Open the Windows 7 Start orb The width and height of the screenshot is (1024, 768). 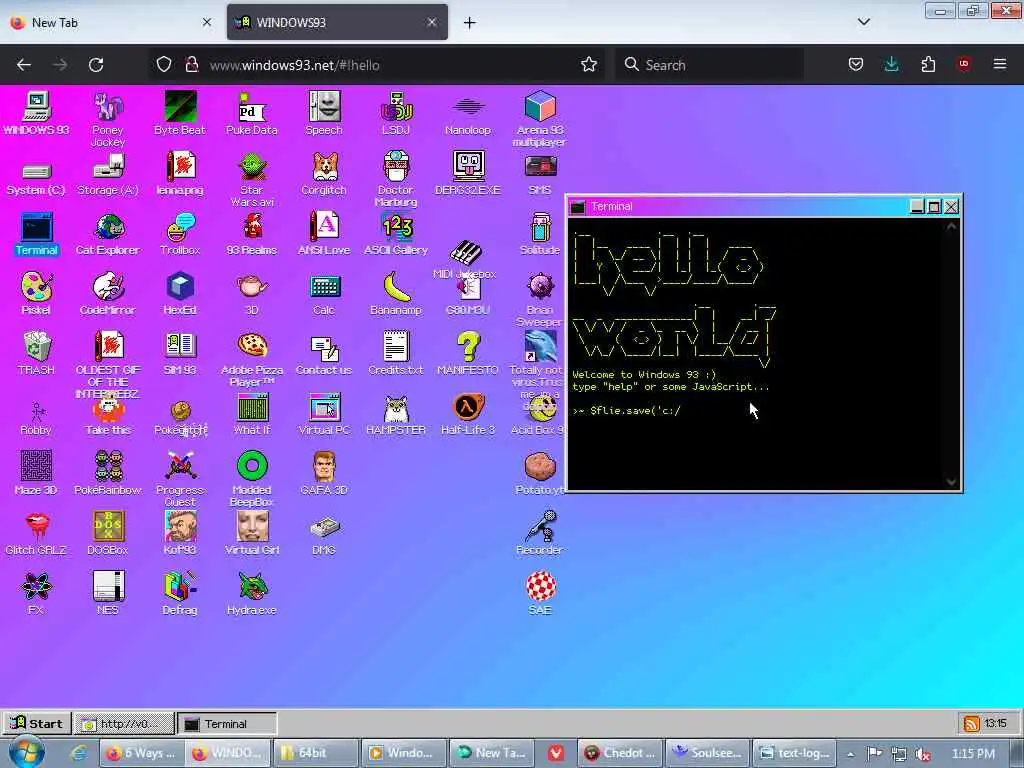(27, 753)
